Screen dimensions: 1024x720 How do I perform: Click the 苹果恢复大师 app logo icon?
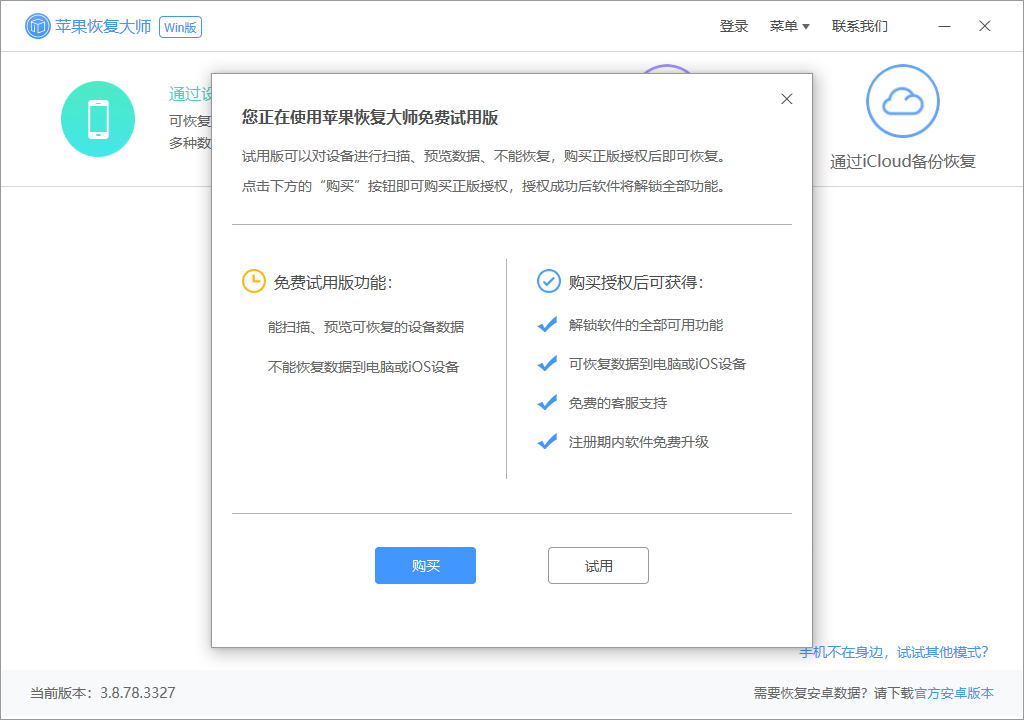(38, 26)
